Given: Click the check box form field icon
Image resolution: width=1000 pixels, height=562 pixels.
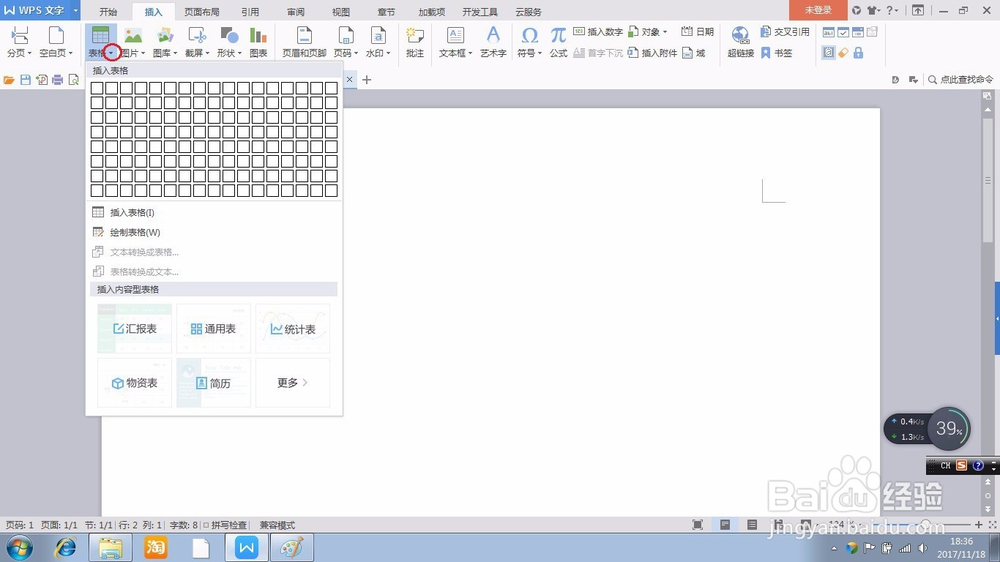Looking at the screenshot, I should pos(843,33).
